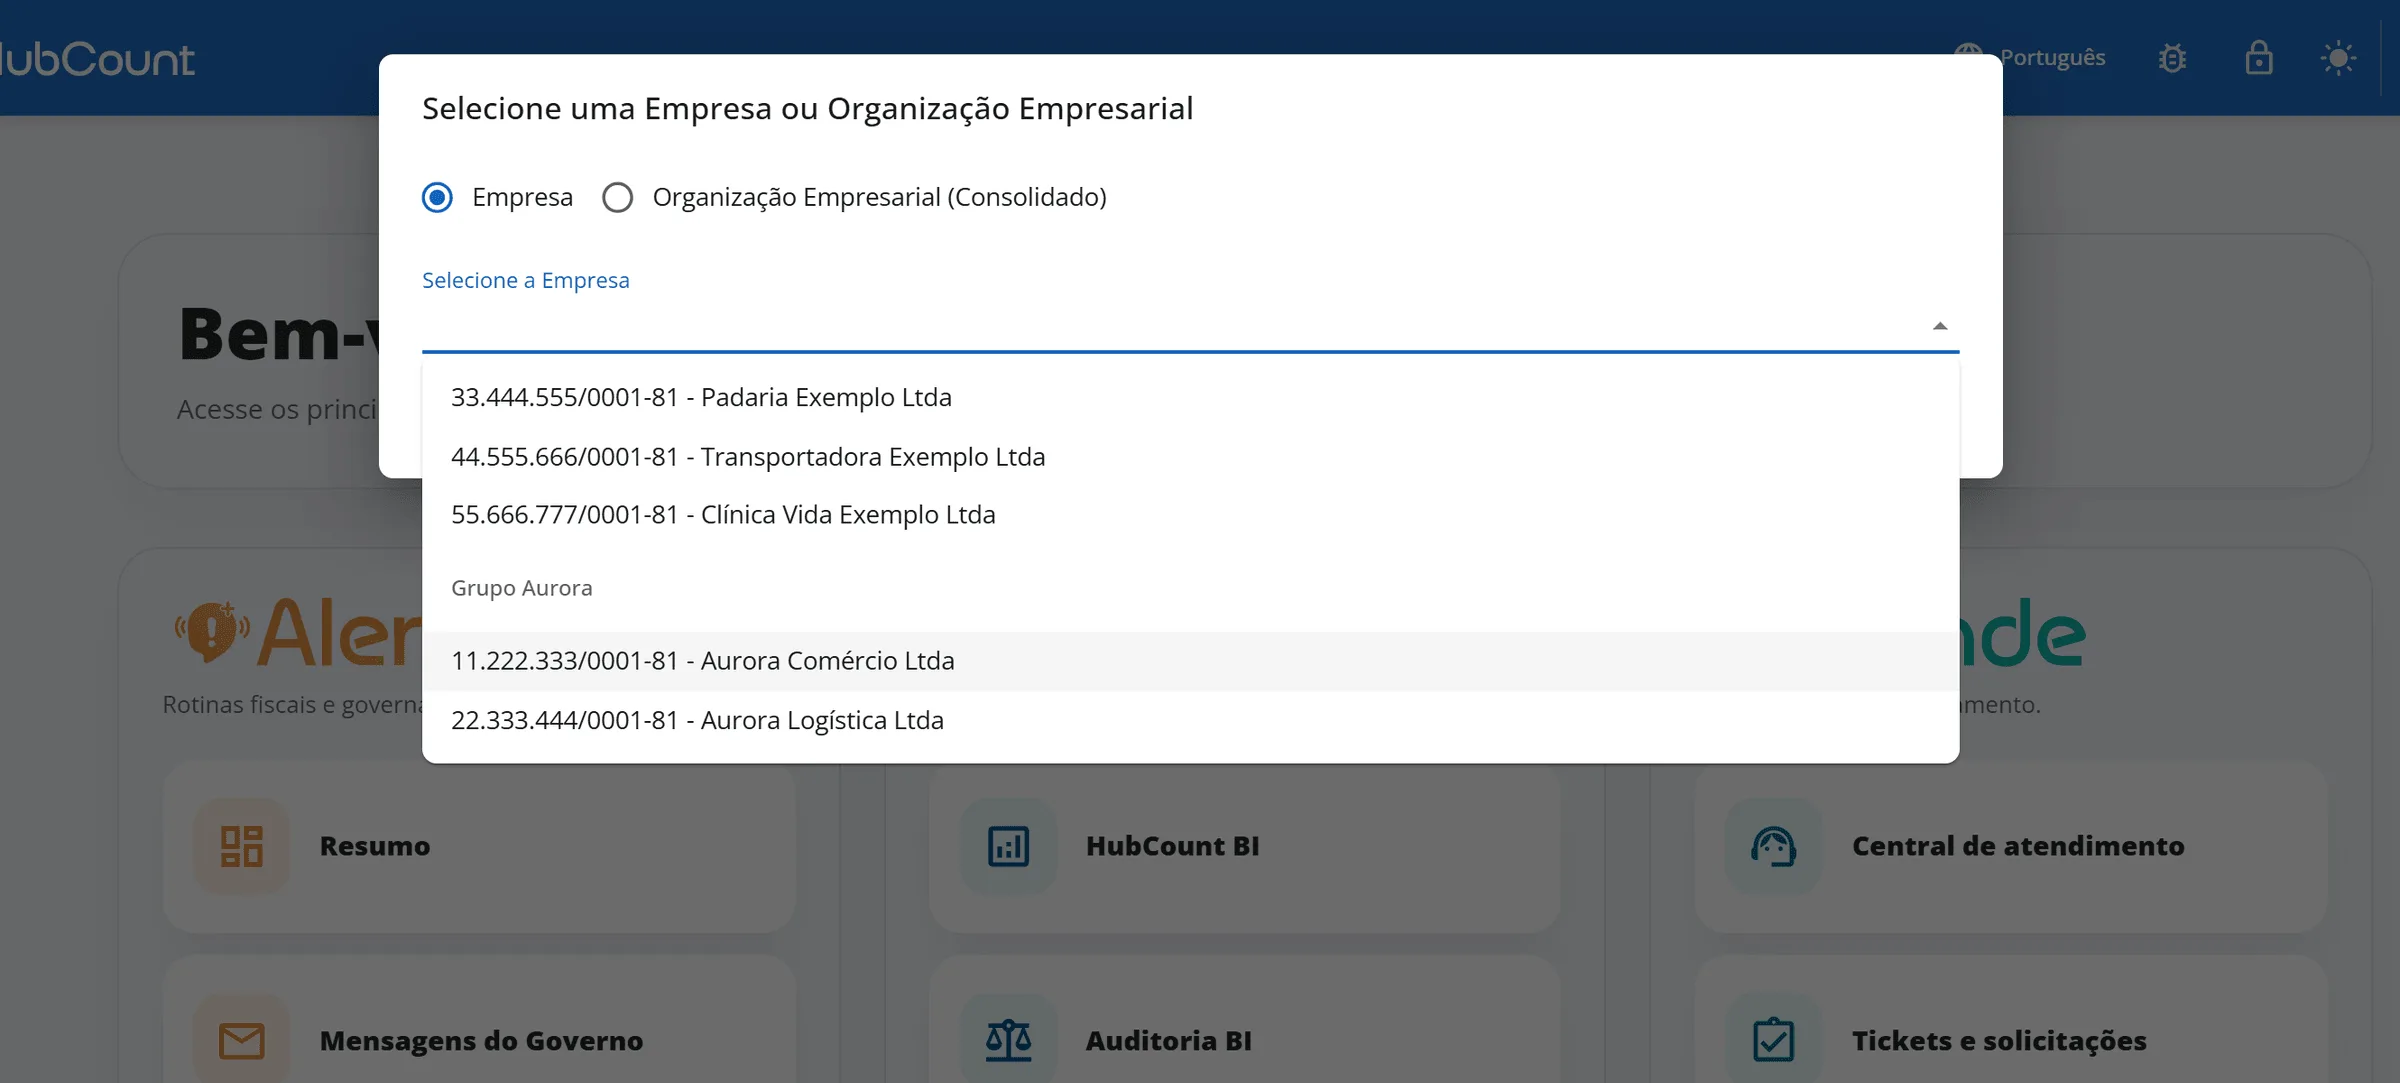2400x1083 pixels.
Task: Open the Auditoria BI card
Action: [x=1245, y=1020]
